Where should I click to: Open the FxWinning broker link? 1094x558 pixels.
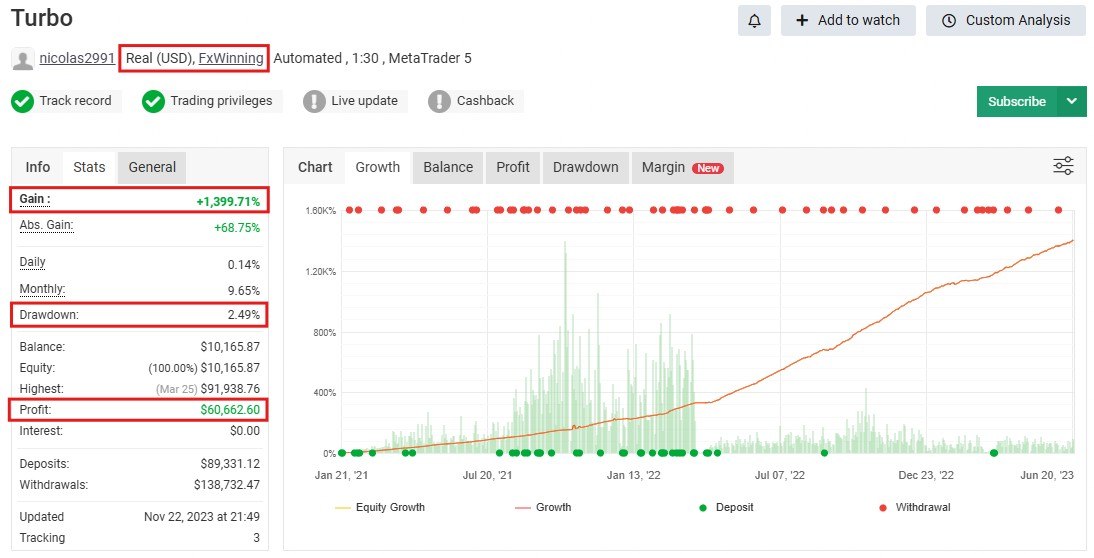tap(231, 58)
